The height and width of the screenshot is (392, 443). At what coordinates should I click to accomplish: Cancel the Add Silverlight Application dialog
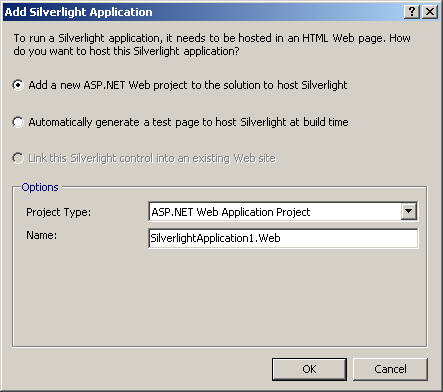click(390, 369)
